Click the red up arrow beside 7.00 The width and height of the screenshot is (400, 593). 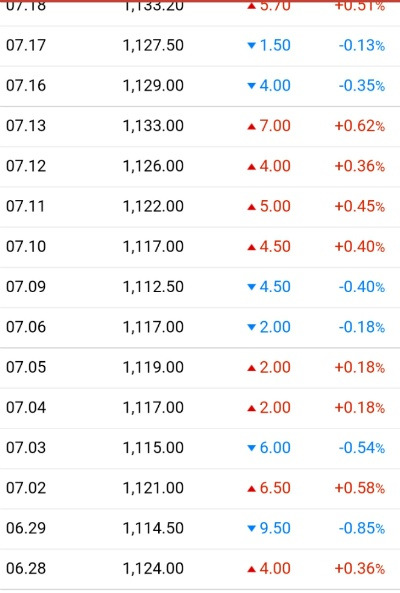(x=251, y=126)
